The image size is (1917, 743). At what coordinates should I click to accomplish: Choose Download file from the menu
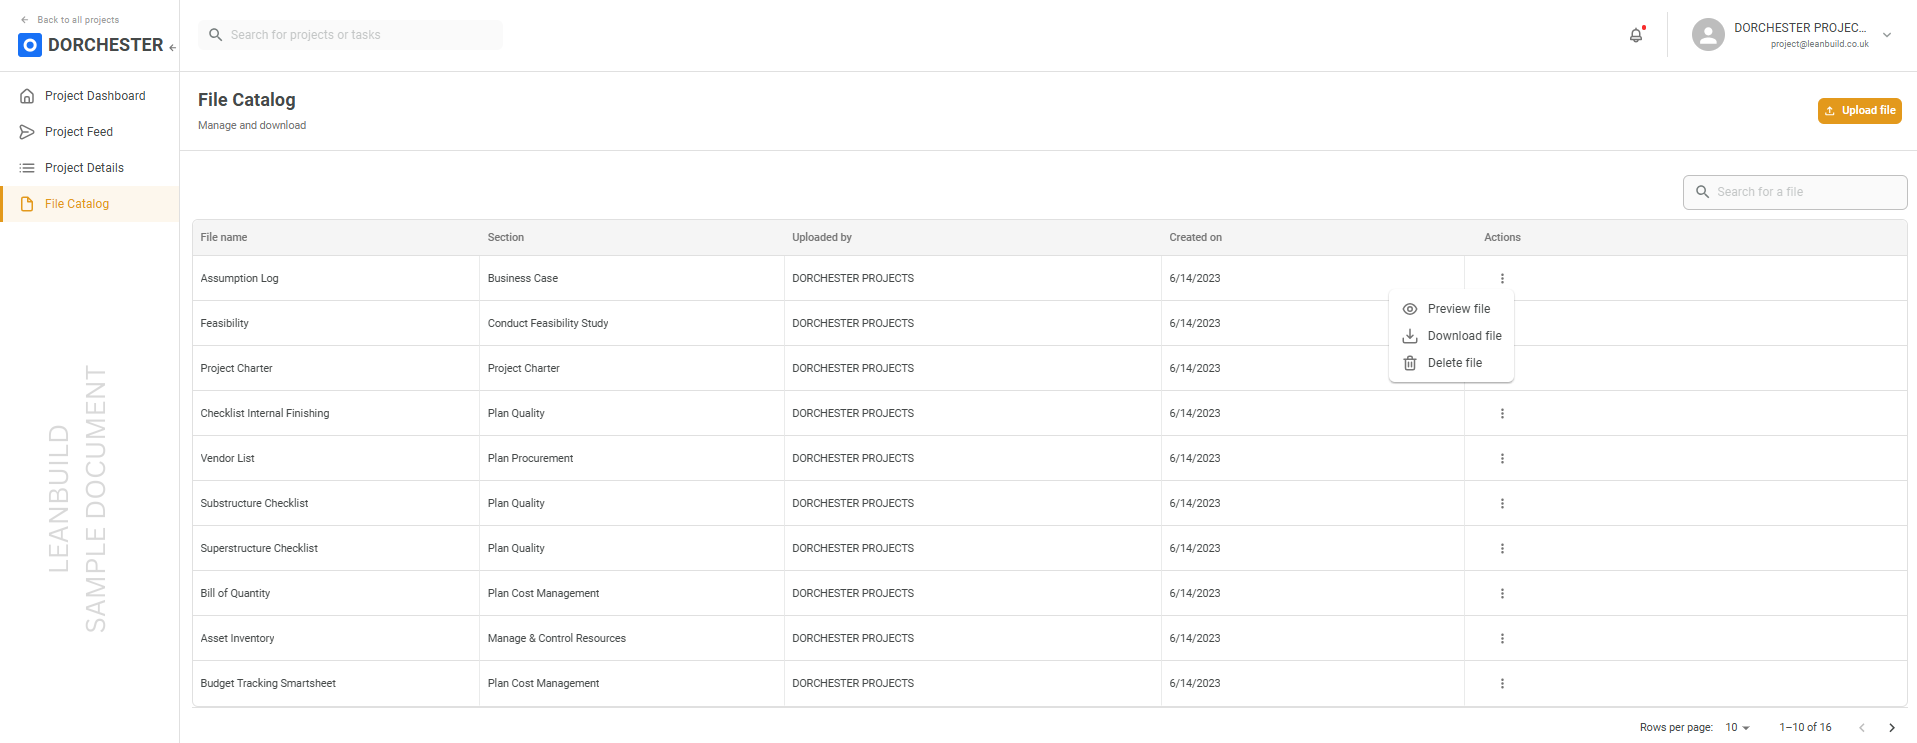pos(1464,336)
